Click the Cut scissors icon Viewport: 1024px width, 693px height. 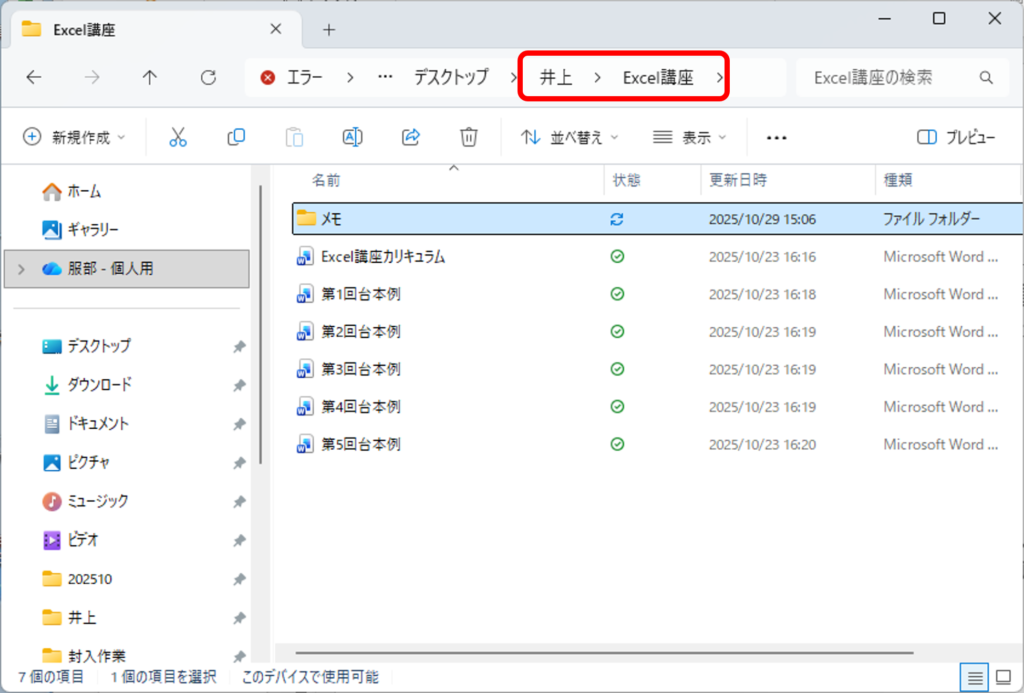(x=178, y=137)
